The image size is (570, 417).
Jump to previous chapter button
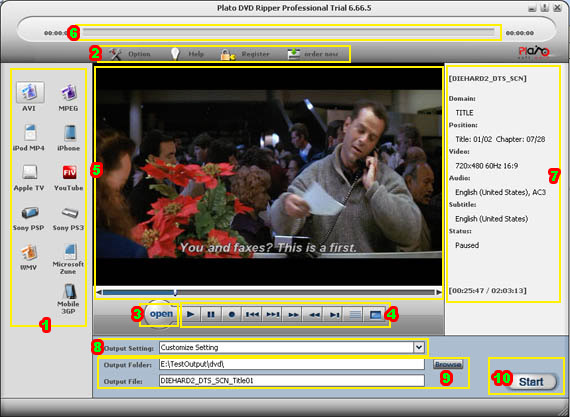pyautogui.click(x=252, y=315)
